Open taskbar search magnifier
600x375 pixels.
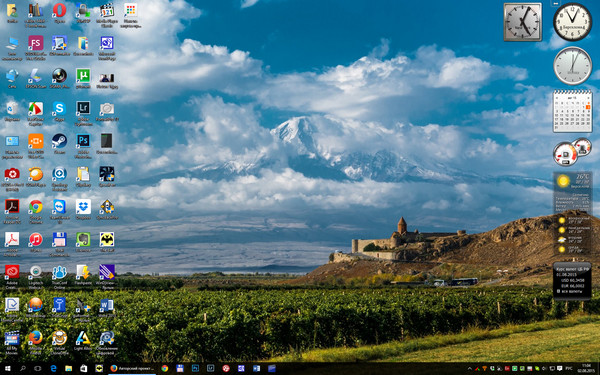pos(23,368)
